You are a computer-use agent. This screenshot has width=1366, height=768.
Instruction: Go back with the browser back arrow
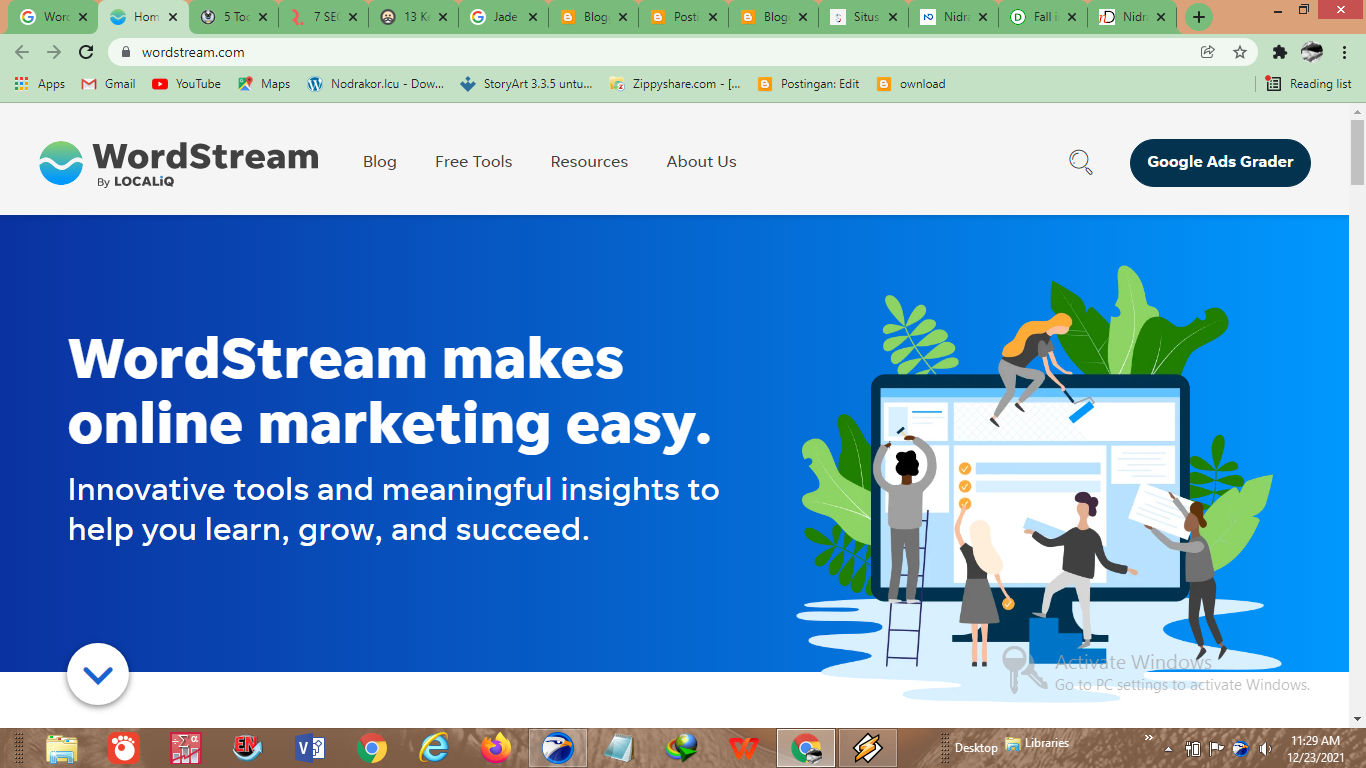pos(22,52)
